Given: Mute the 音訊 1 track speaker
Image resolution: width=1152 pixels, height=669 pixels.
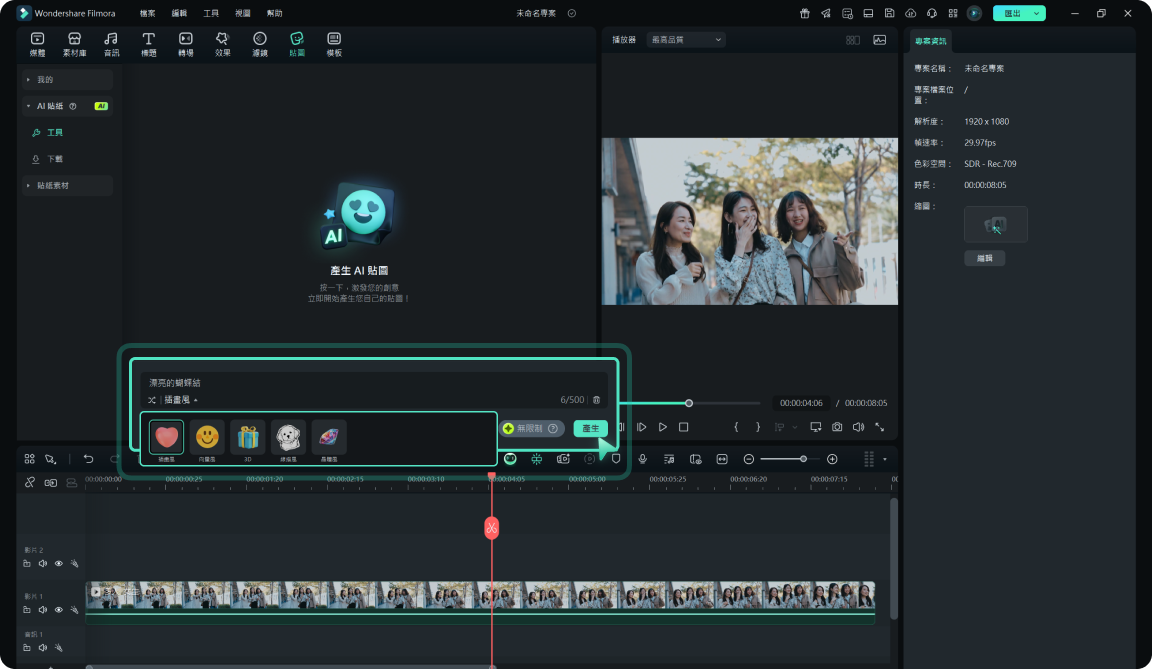Looking at the screenshot, I should coord(43,648).
